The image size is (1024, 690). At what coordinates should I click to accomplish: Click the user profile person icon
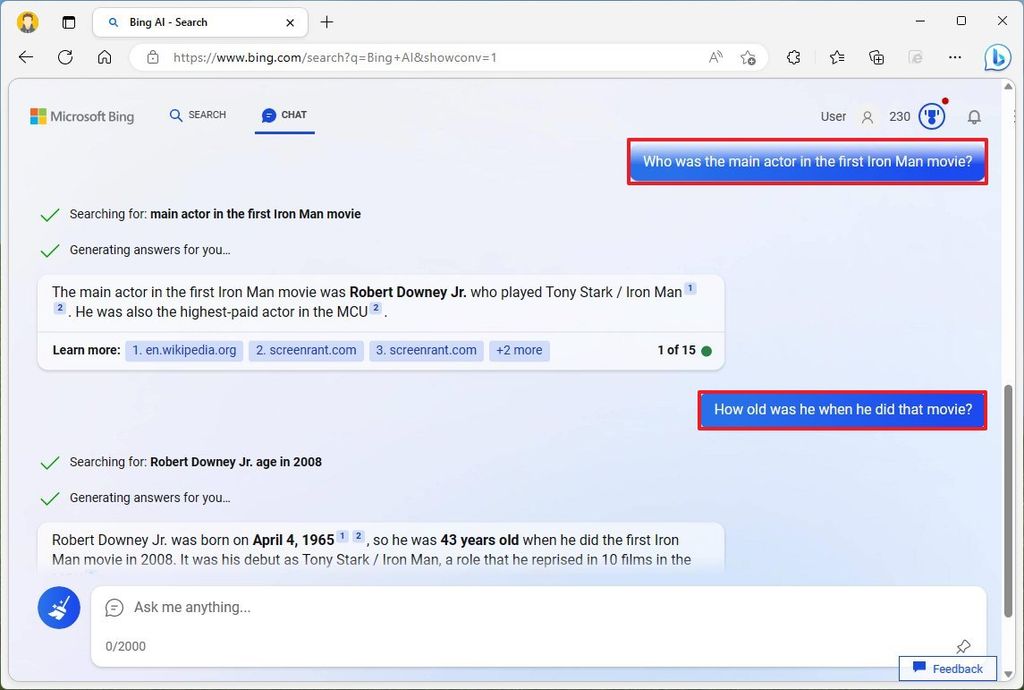[866, 116]
